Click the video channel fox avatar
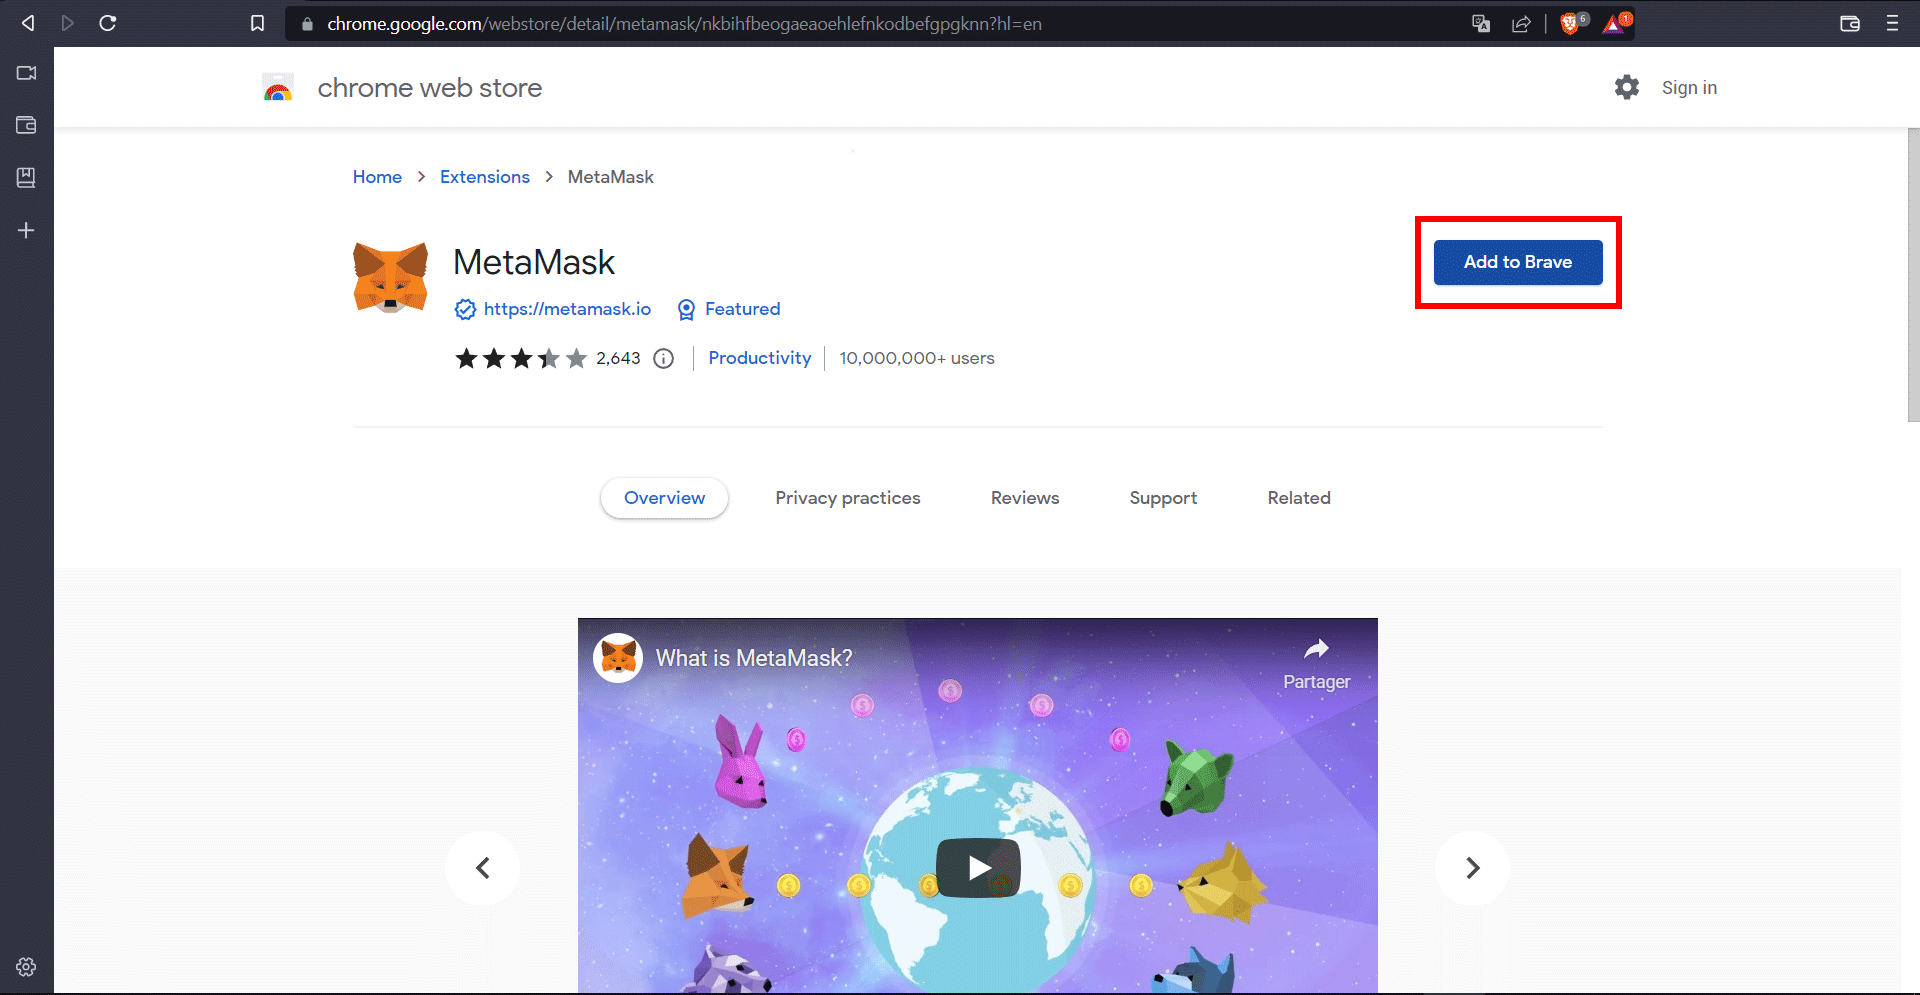 618,658
